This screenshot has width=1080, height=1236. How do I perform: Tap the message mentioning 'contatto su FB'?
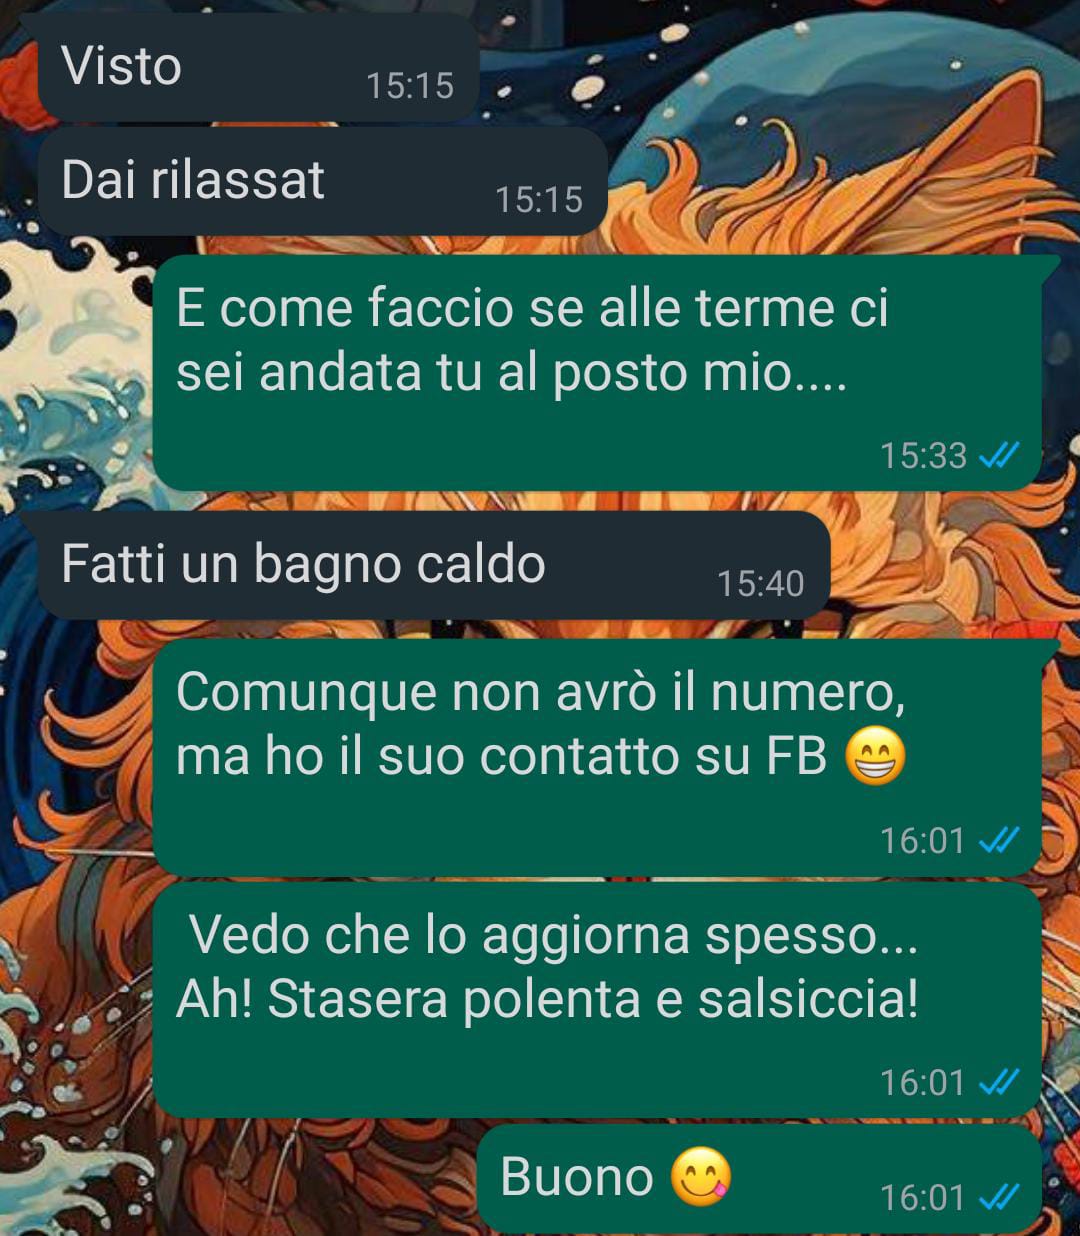(597, 757)
